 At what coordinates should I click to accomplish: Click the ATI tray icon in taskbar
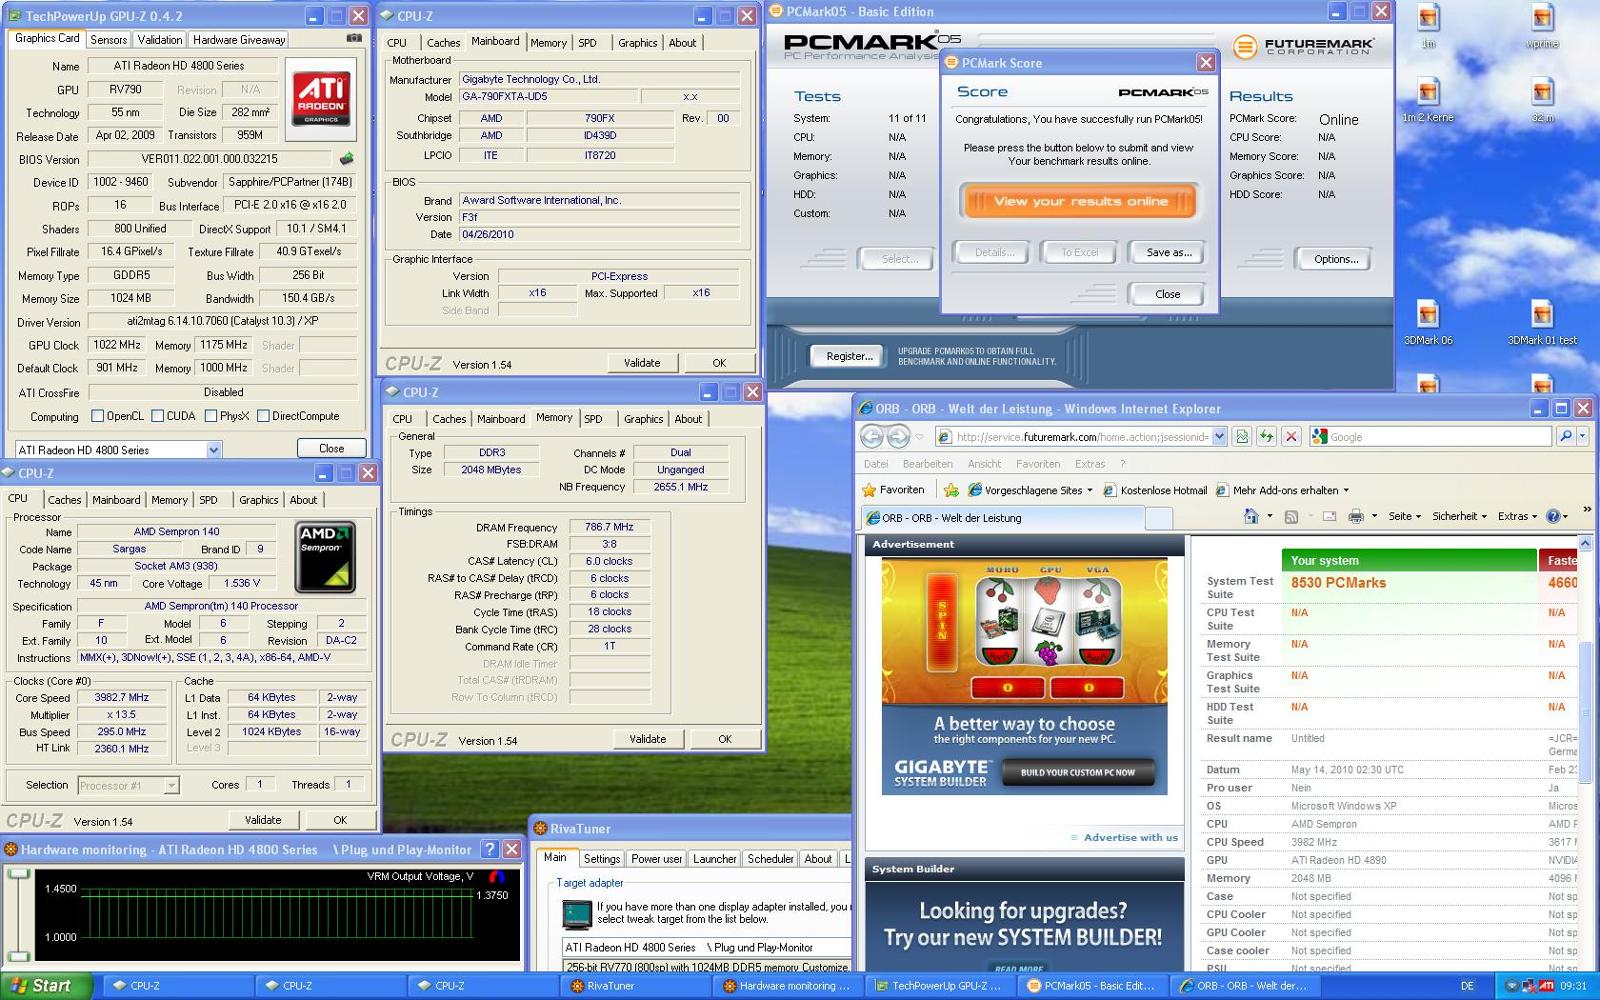tap(1546, 986)
